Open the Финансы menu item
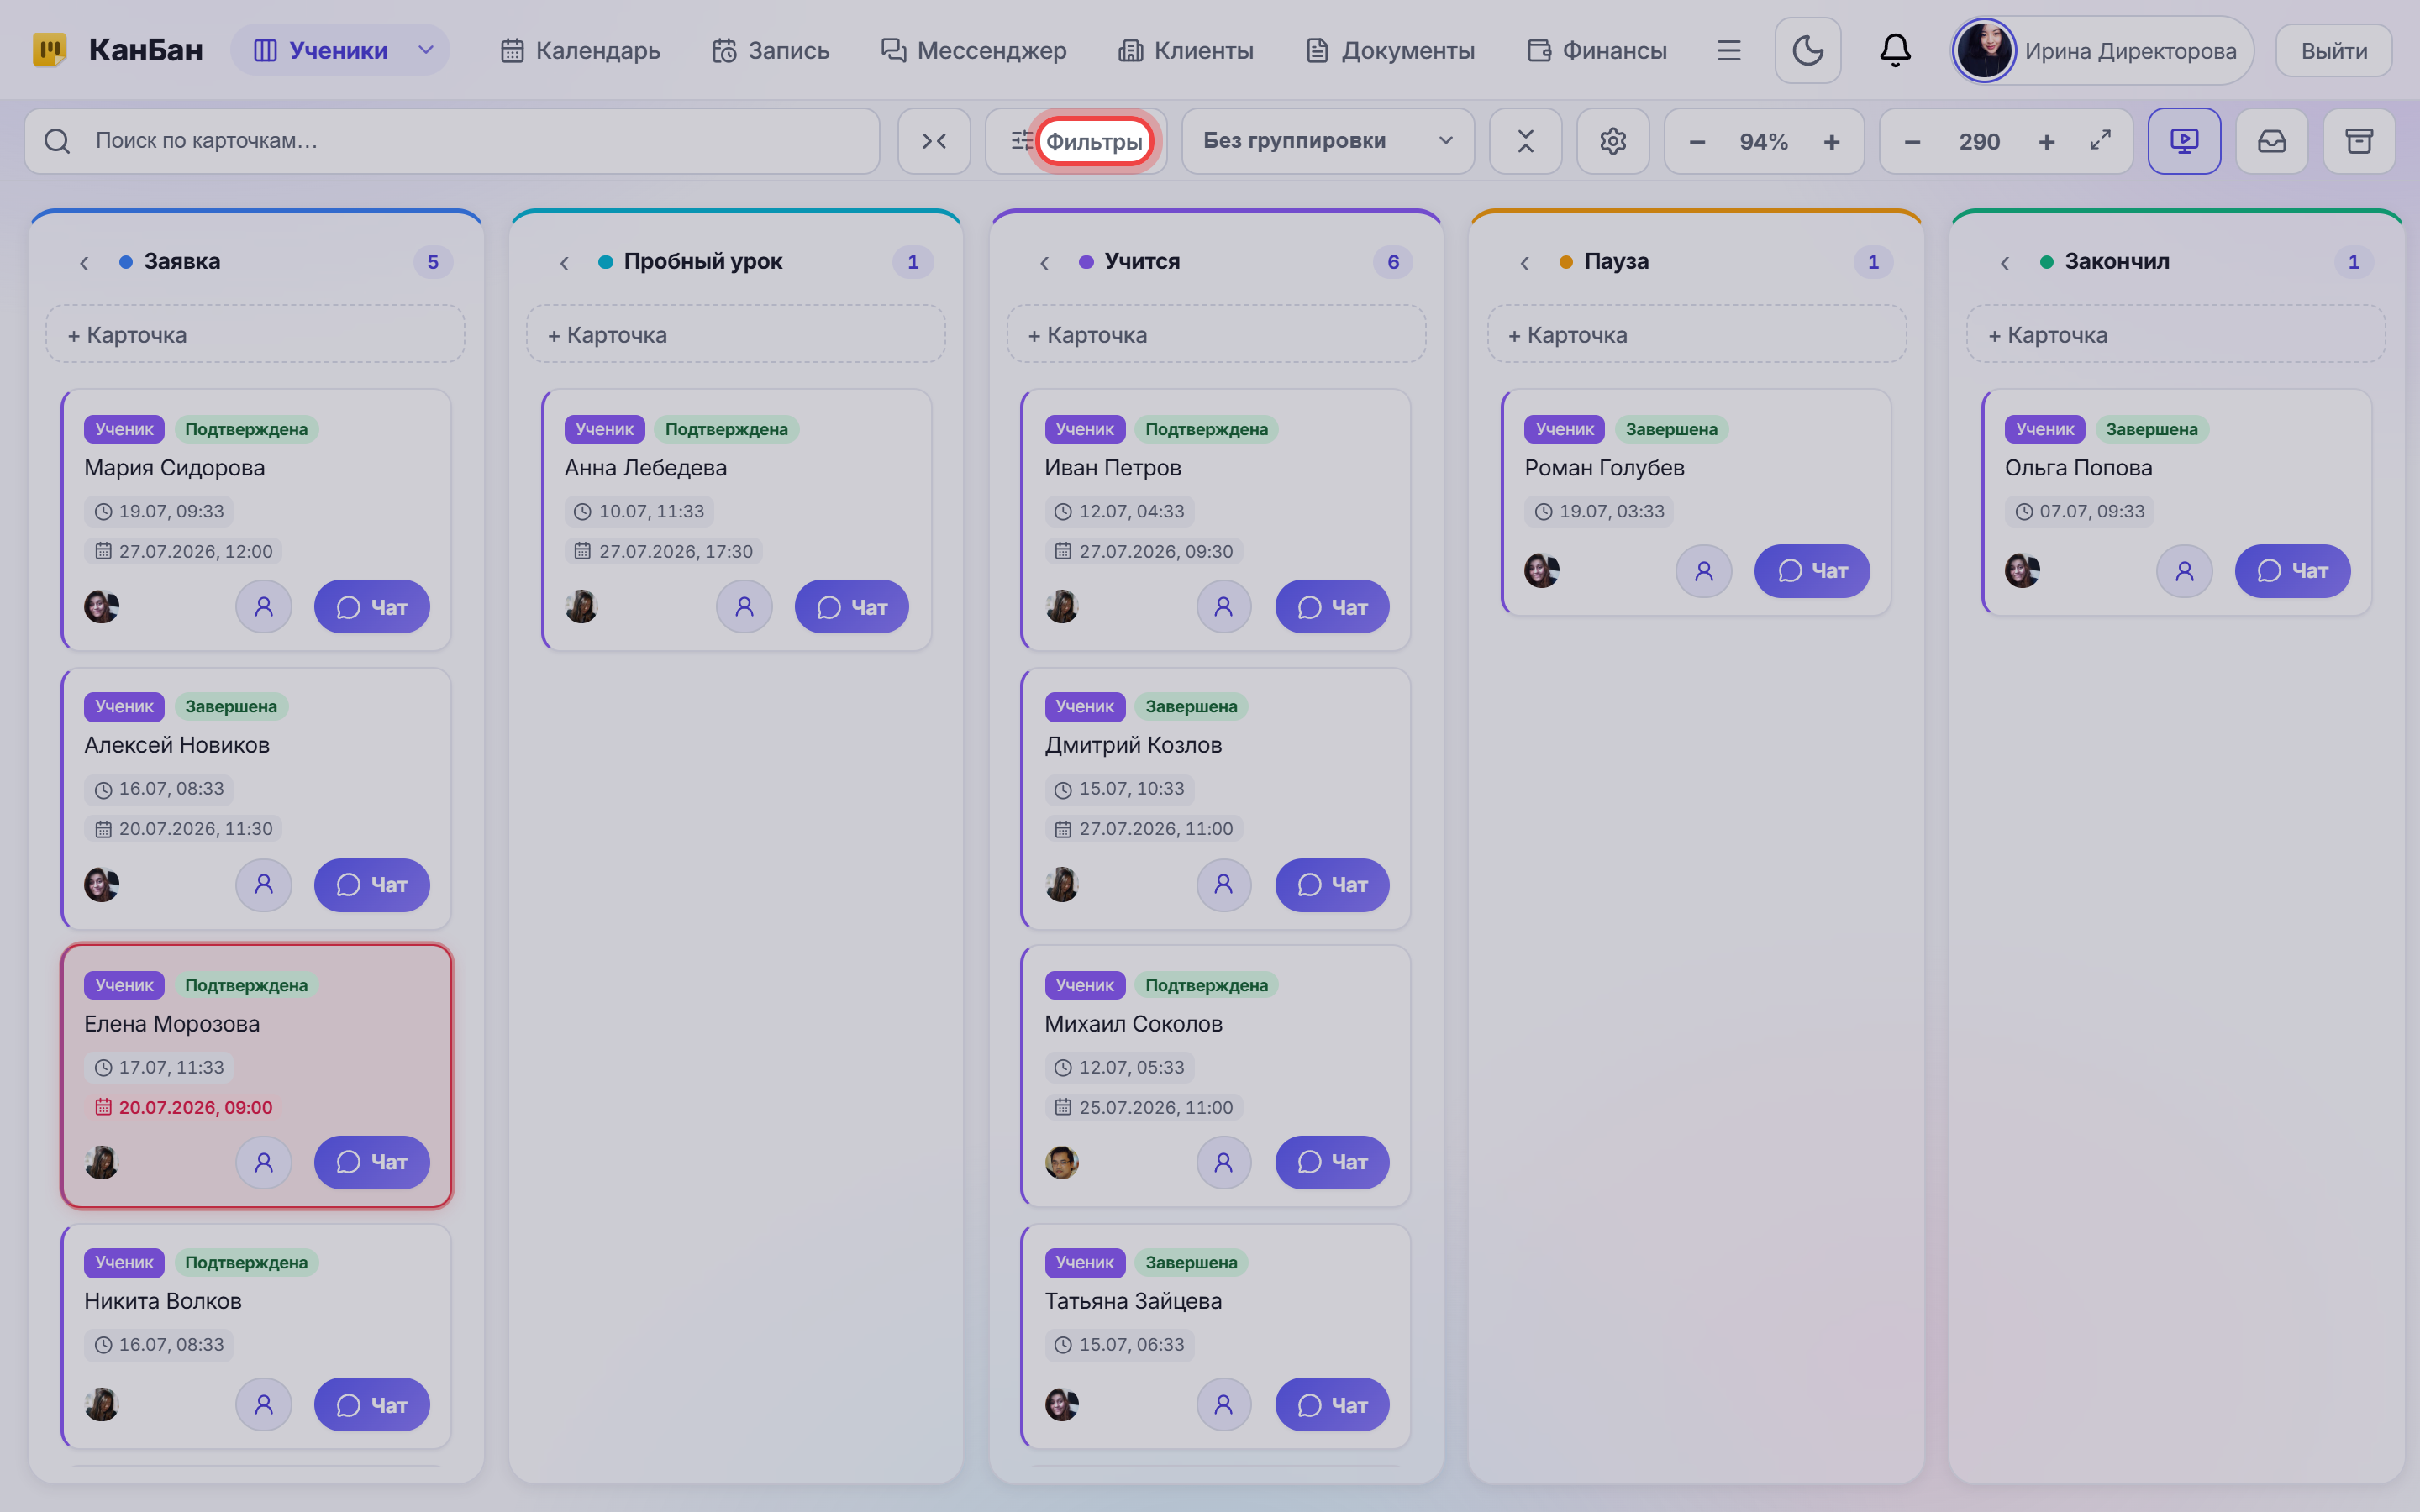 [1597, 50]
